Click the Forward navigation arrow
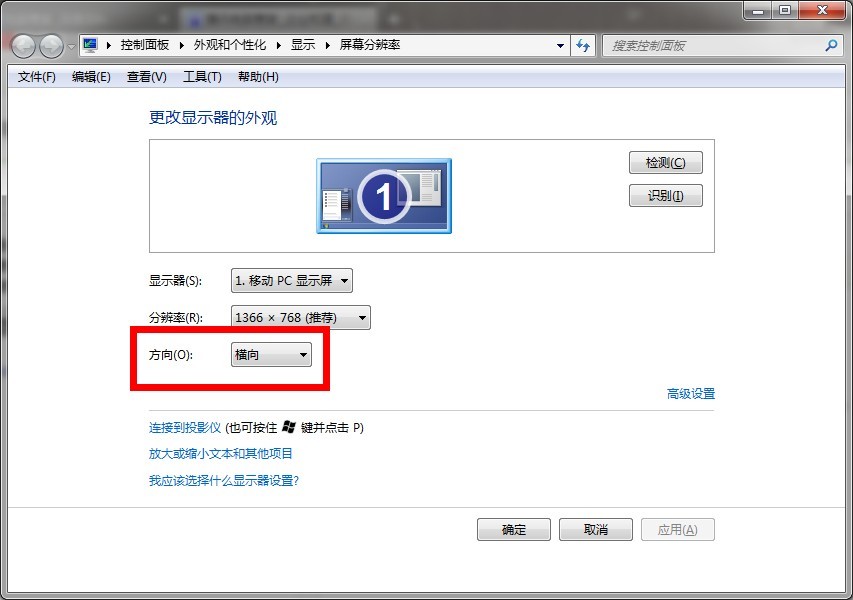Screen dimensions: 853x600 pyautogui.click(x=52, y=46)
